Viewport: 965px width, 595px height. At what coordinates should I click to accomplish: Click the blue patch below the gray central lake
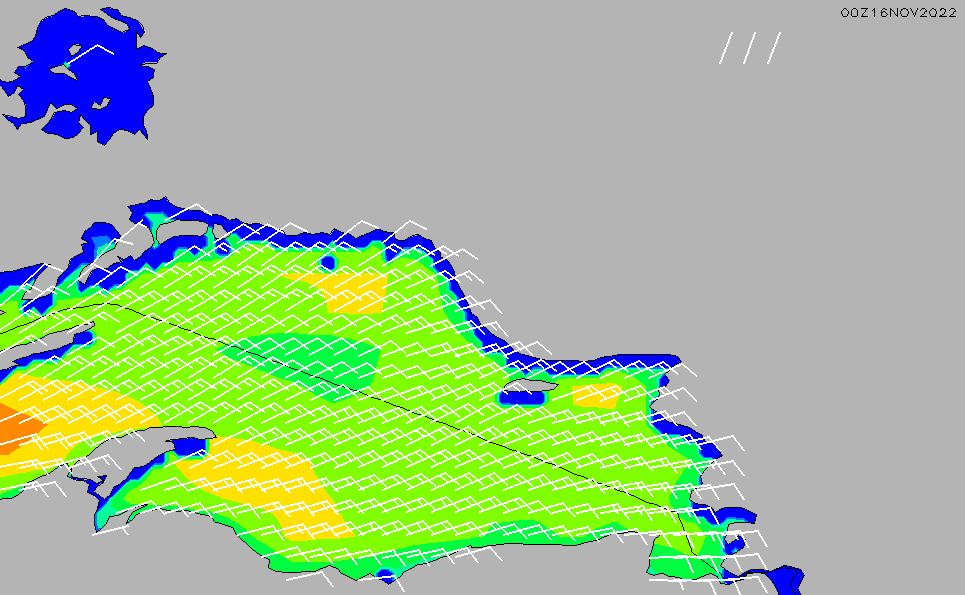click(x=522, y=398)
